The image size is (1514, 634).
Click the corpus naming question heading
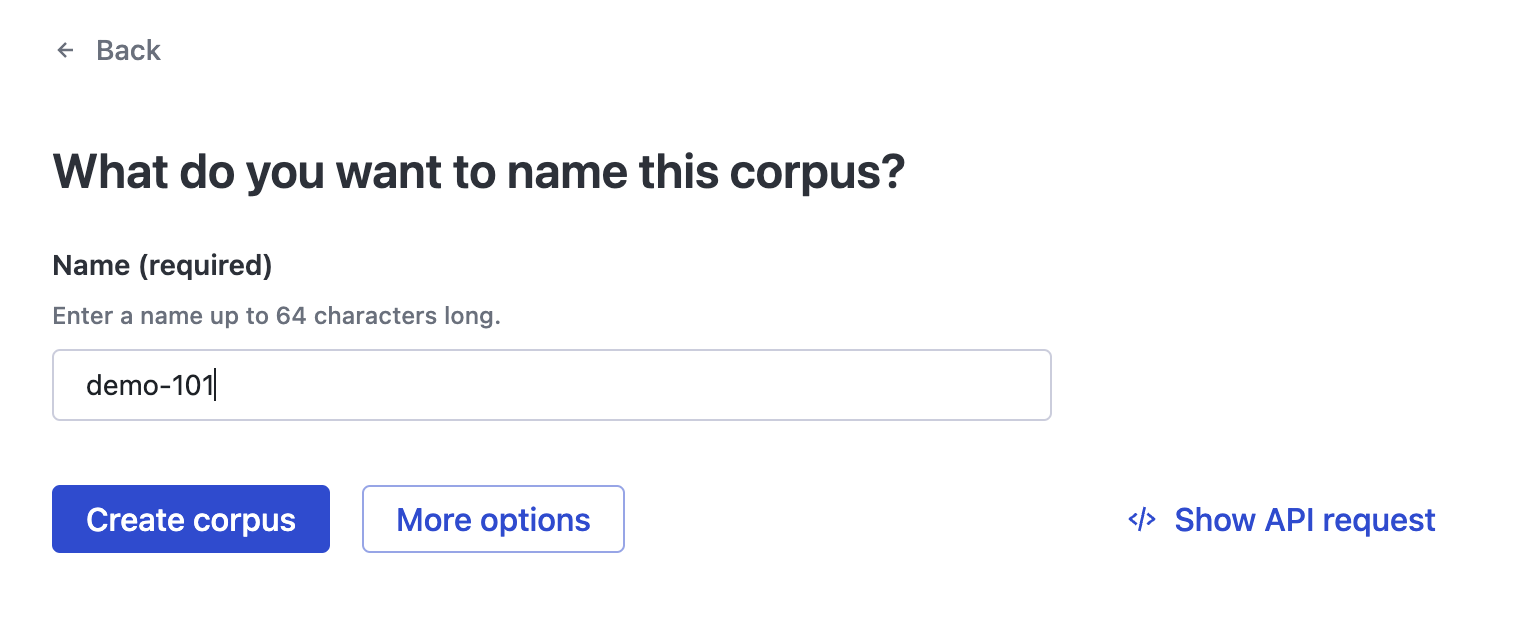[478, 173]
